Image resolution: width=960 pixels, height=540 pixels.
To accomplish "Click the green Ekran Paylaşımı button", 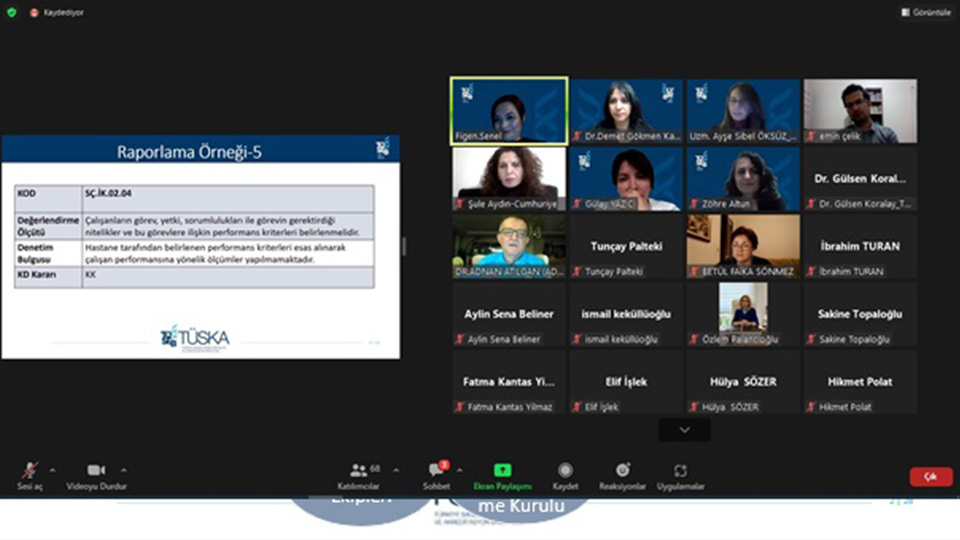I will click(x=502, y=474).
